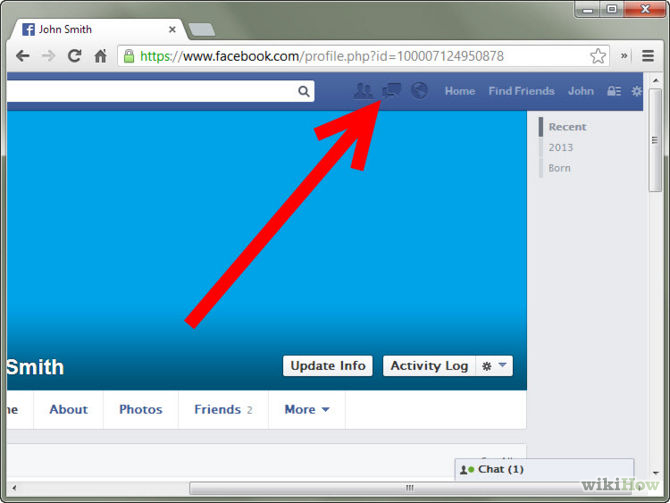
Task: Switch to the About tab
Action: click(x=69, y=409)
